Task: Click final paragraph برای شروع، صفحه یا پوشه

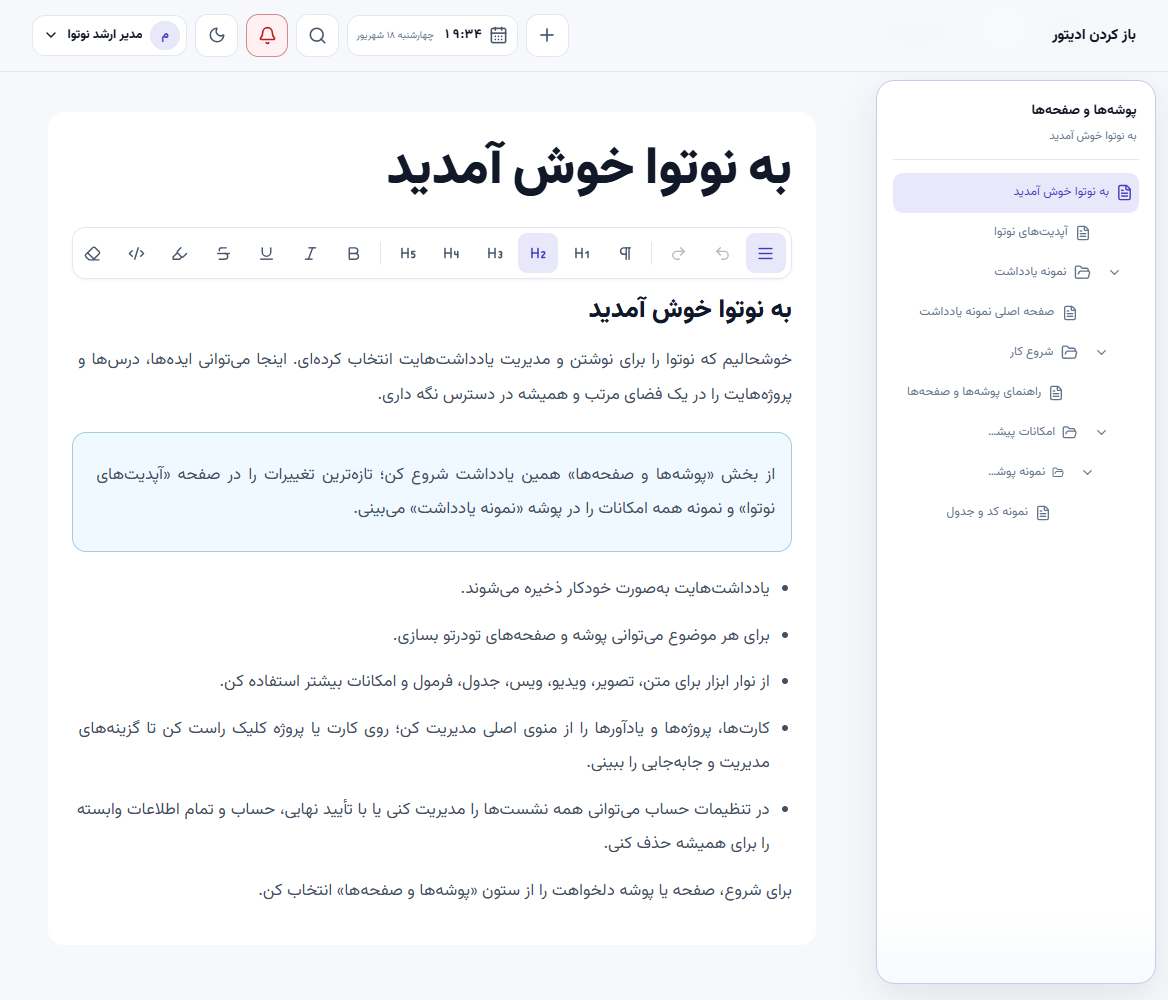Action: (x=524, y=890)
